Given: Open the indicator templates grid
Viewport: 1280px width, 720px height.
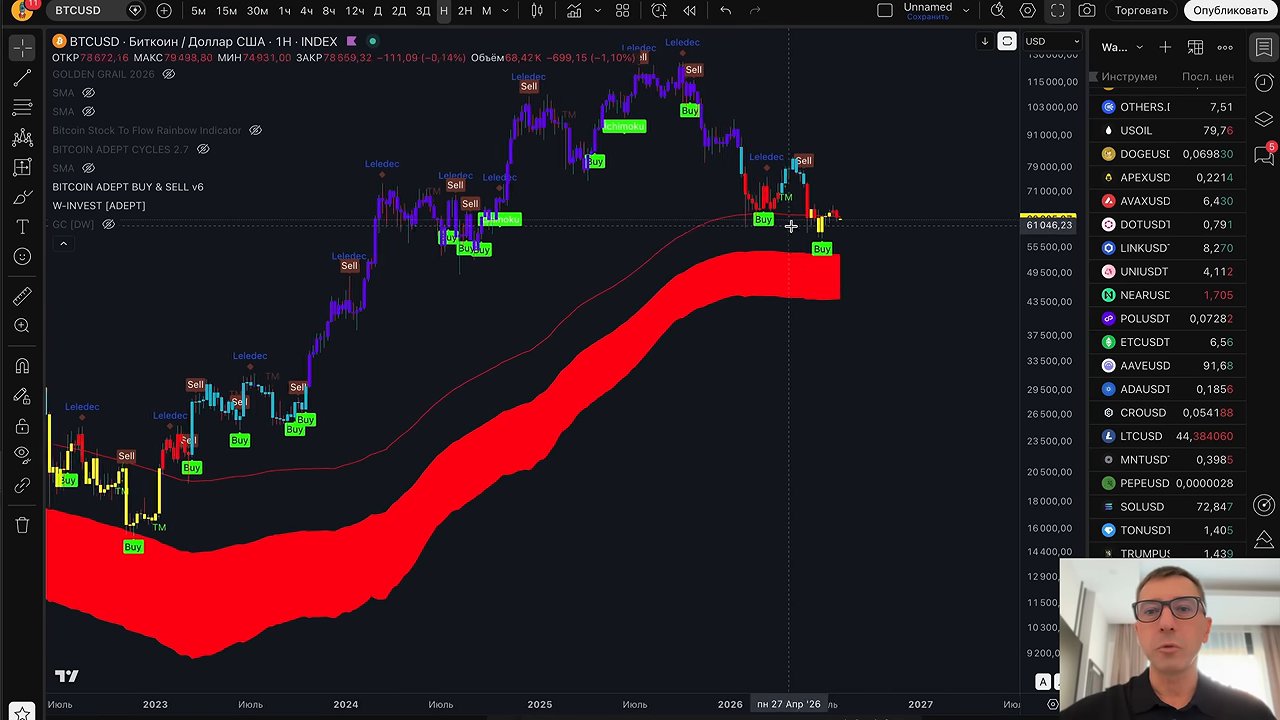Looking at the screenshot, I should click(x=622, y=11).
